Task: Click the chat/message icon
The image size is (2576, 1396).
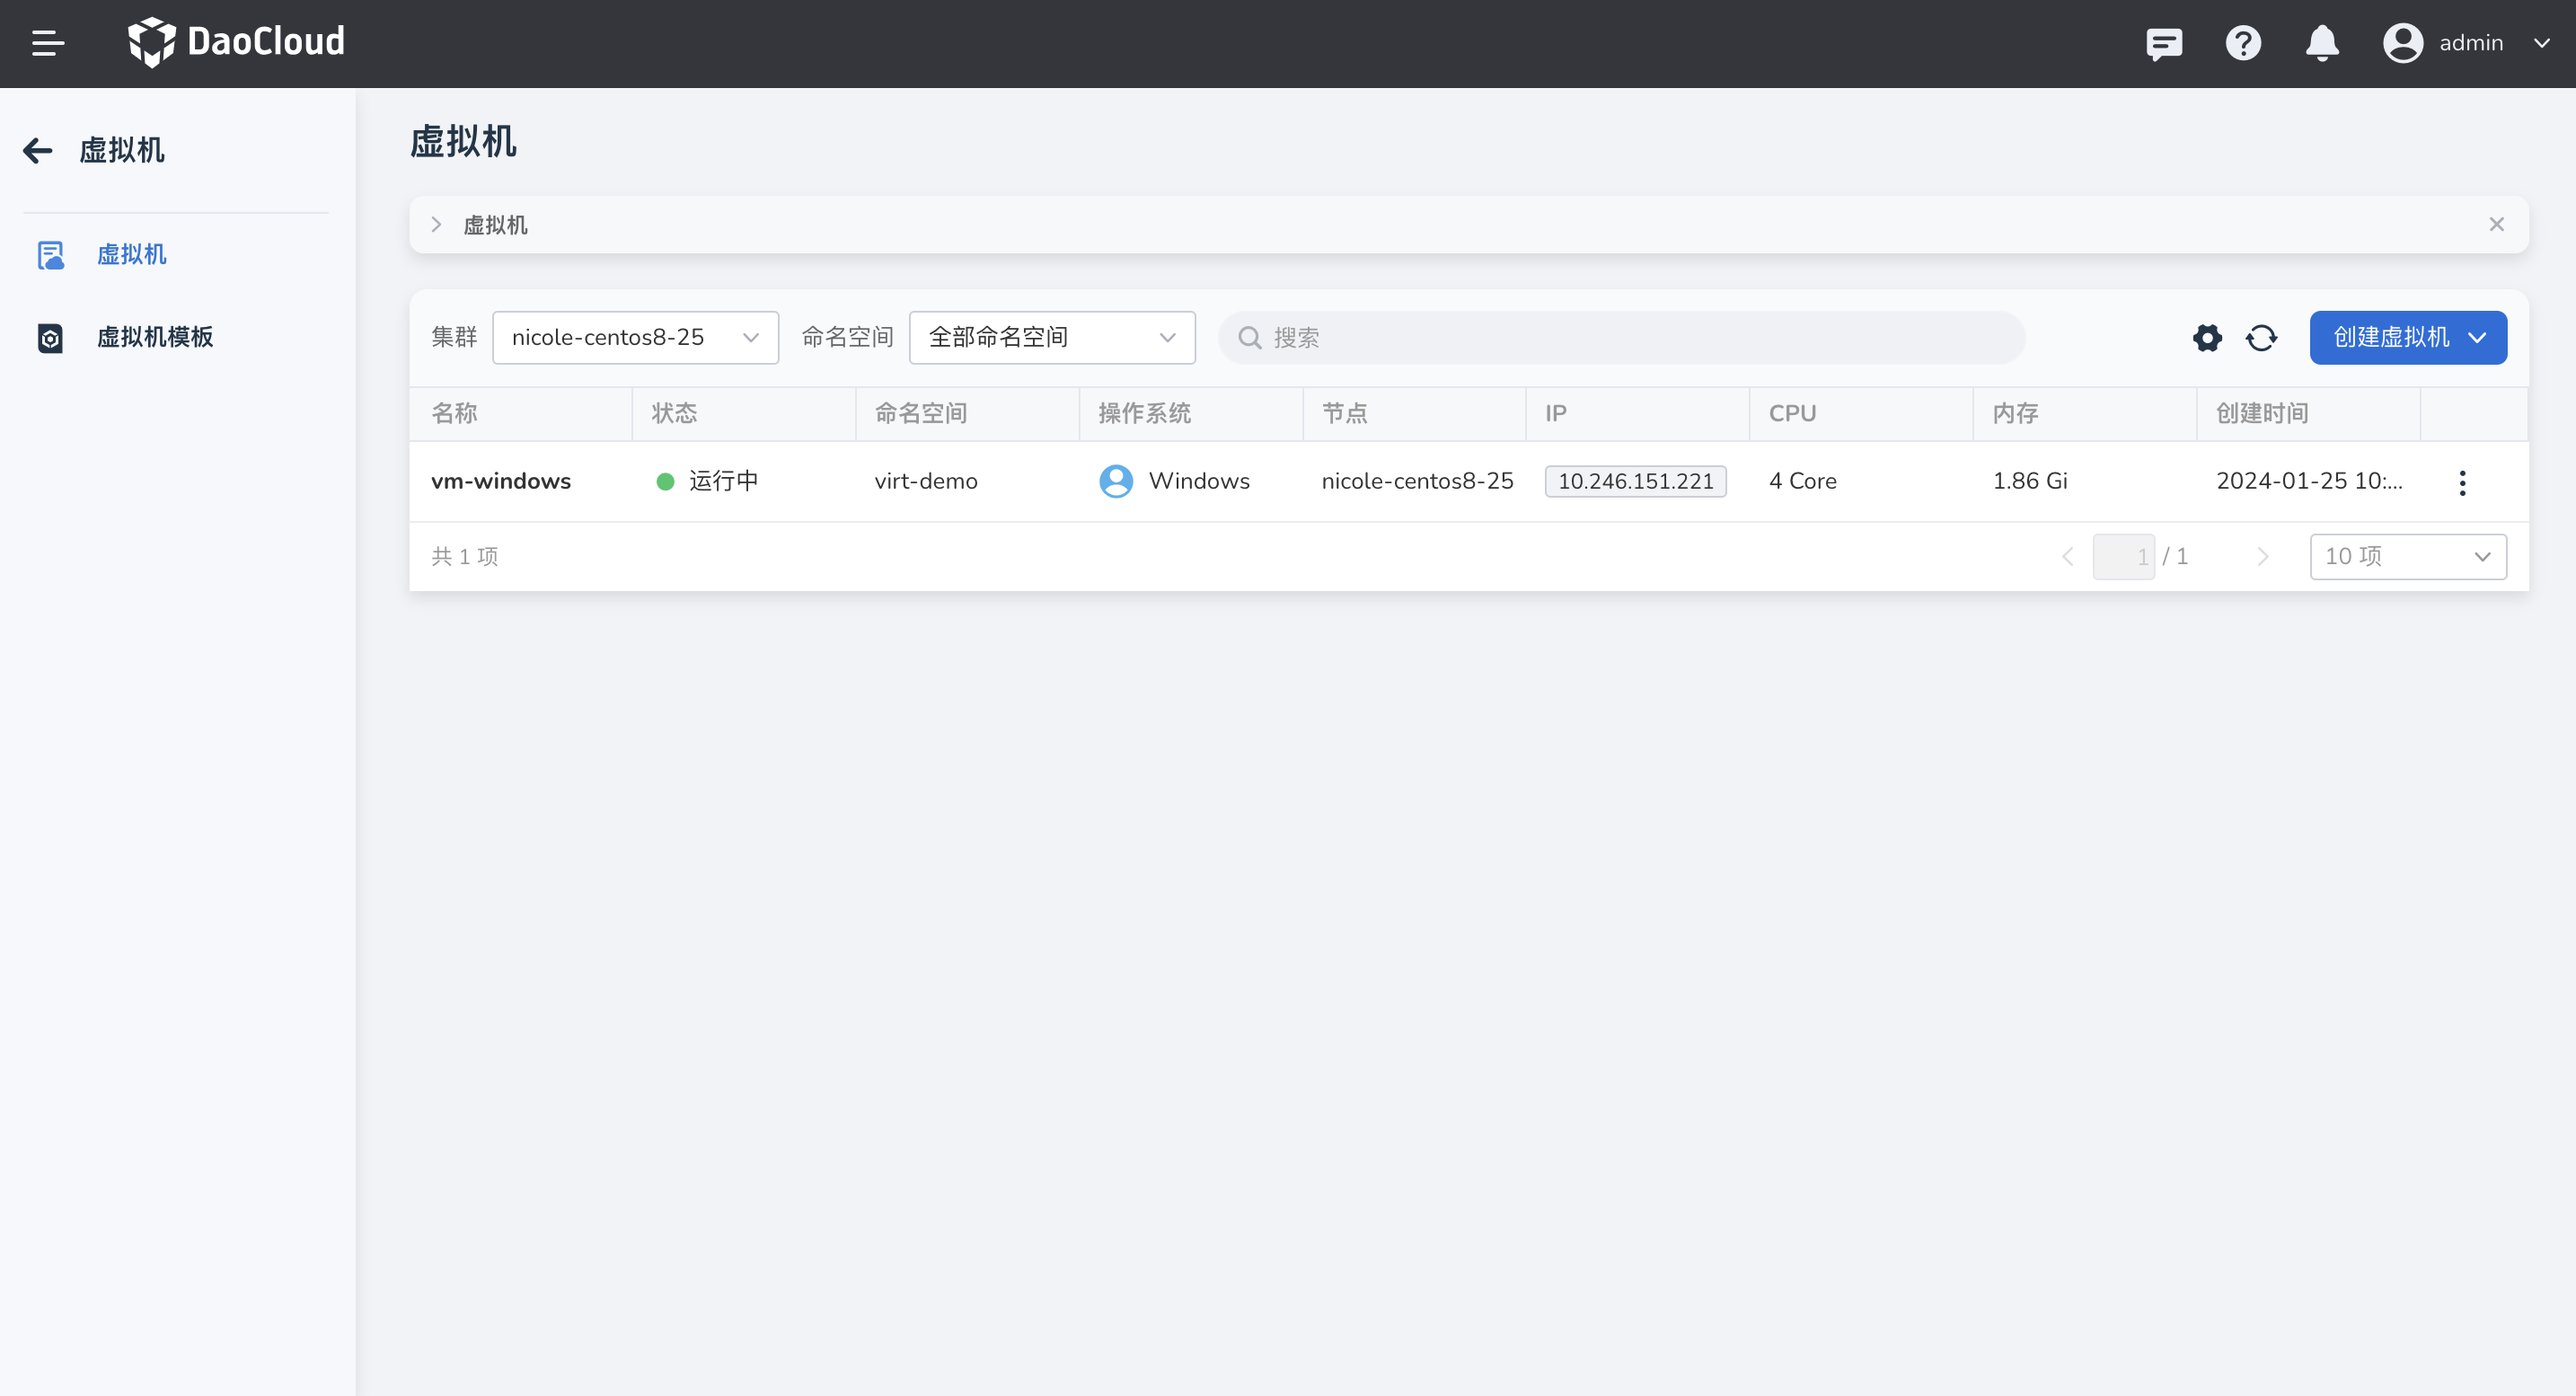Action: coord(2162,43)
